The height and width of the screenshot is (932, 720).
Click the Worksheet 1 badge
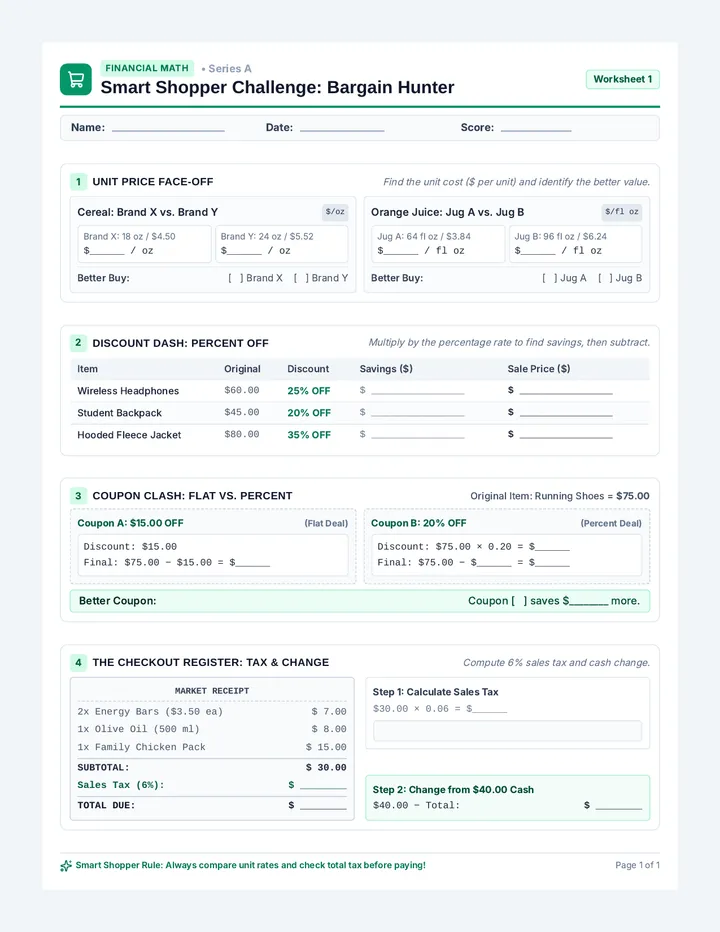(x=622, y=79)
